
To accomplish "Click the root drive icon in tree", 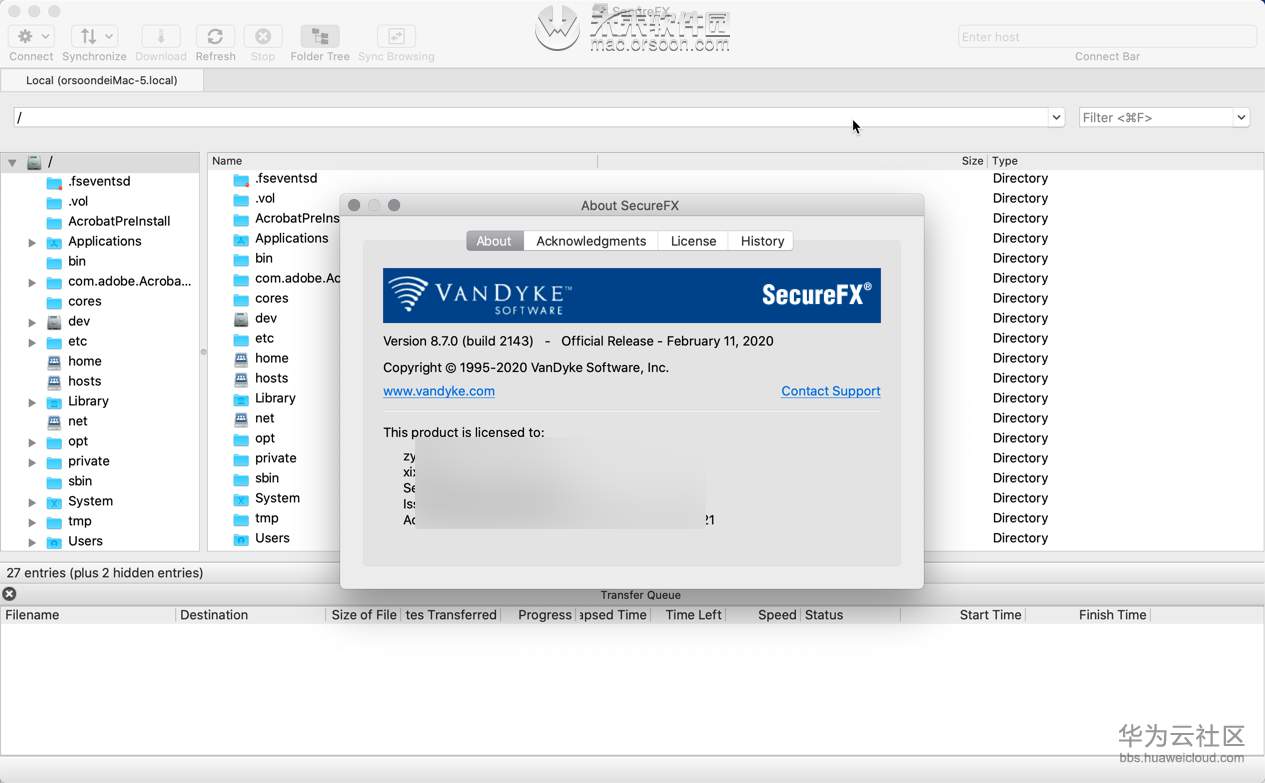I will (x=34, y=162).
